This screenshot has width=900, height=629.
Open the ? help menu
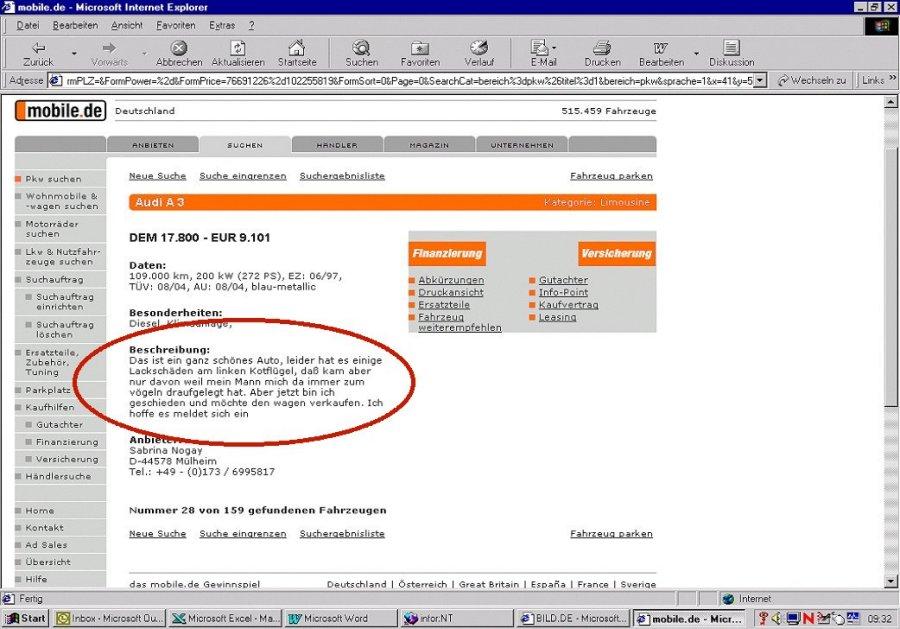tap(251, 25)
